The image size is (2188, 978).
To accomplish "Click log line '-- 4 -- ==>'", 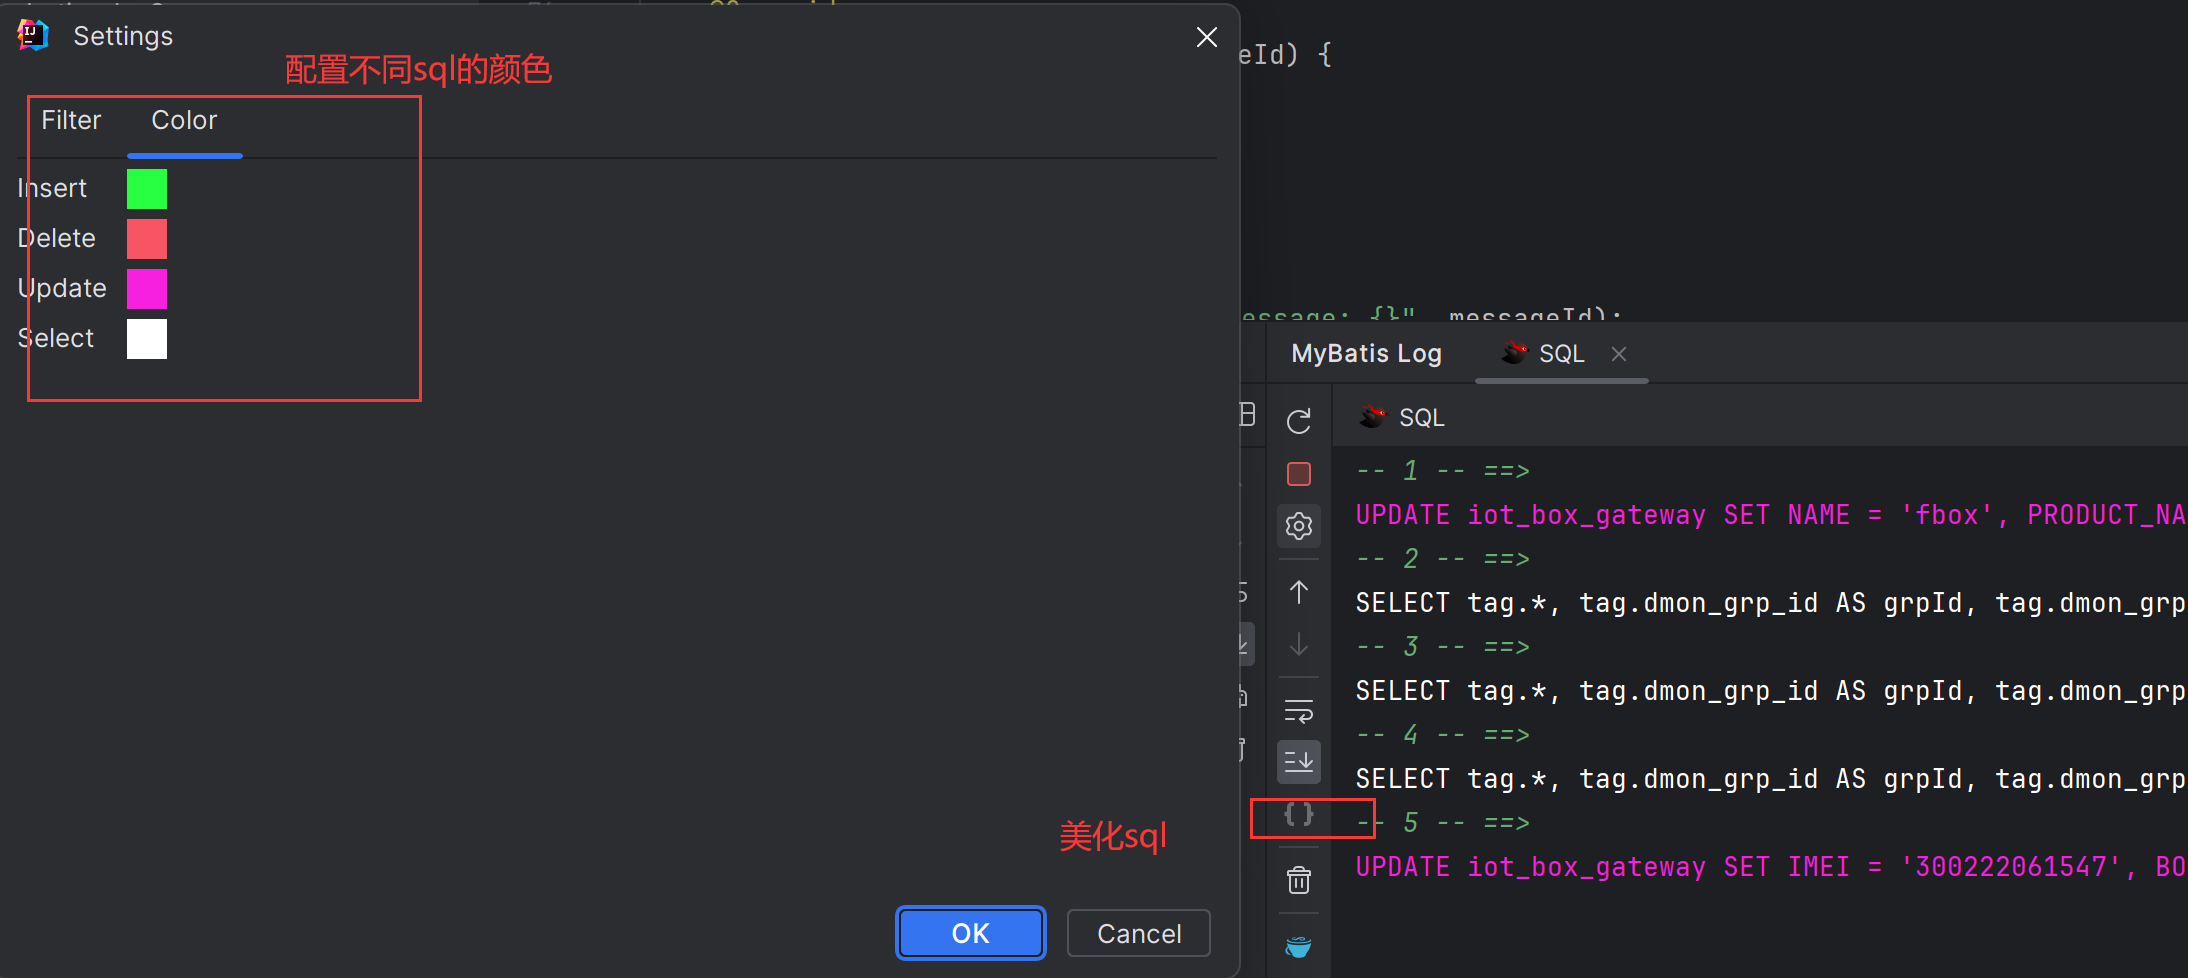I will (1443, 735).
